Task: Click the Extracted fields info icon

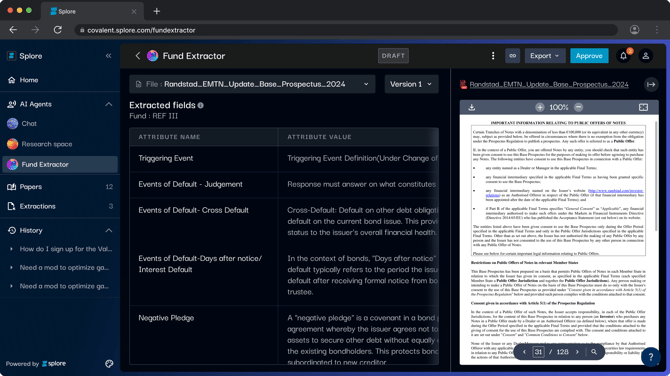Action: point(200,105)
